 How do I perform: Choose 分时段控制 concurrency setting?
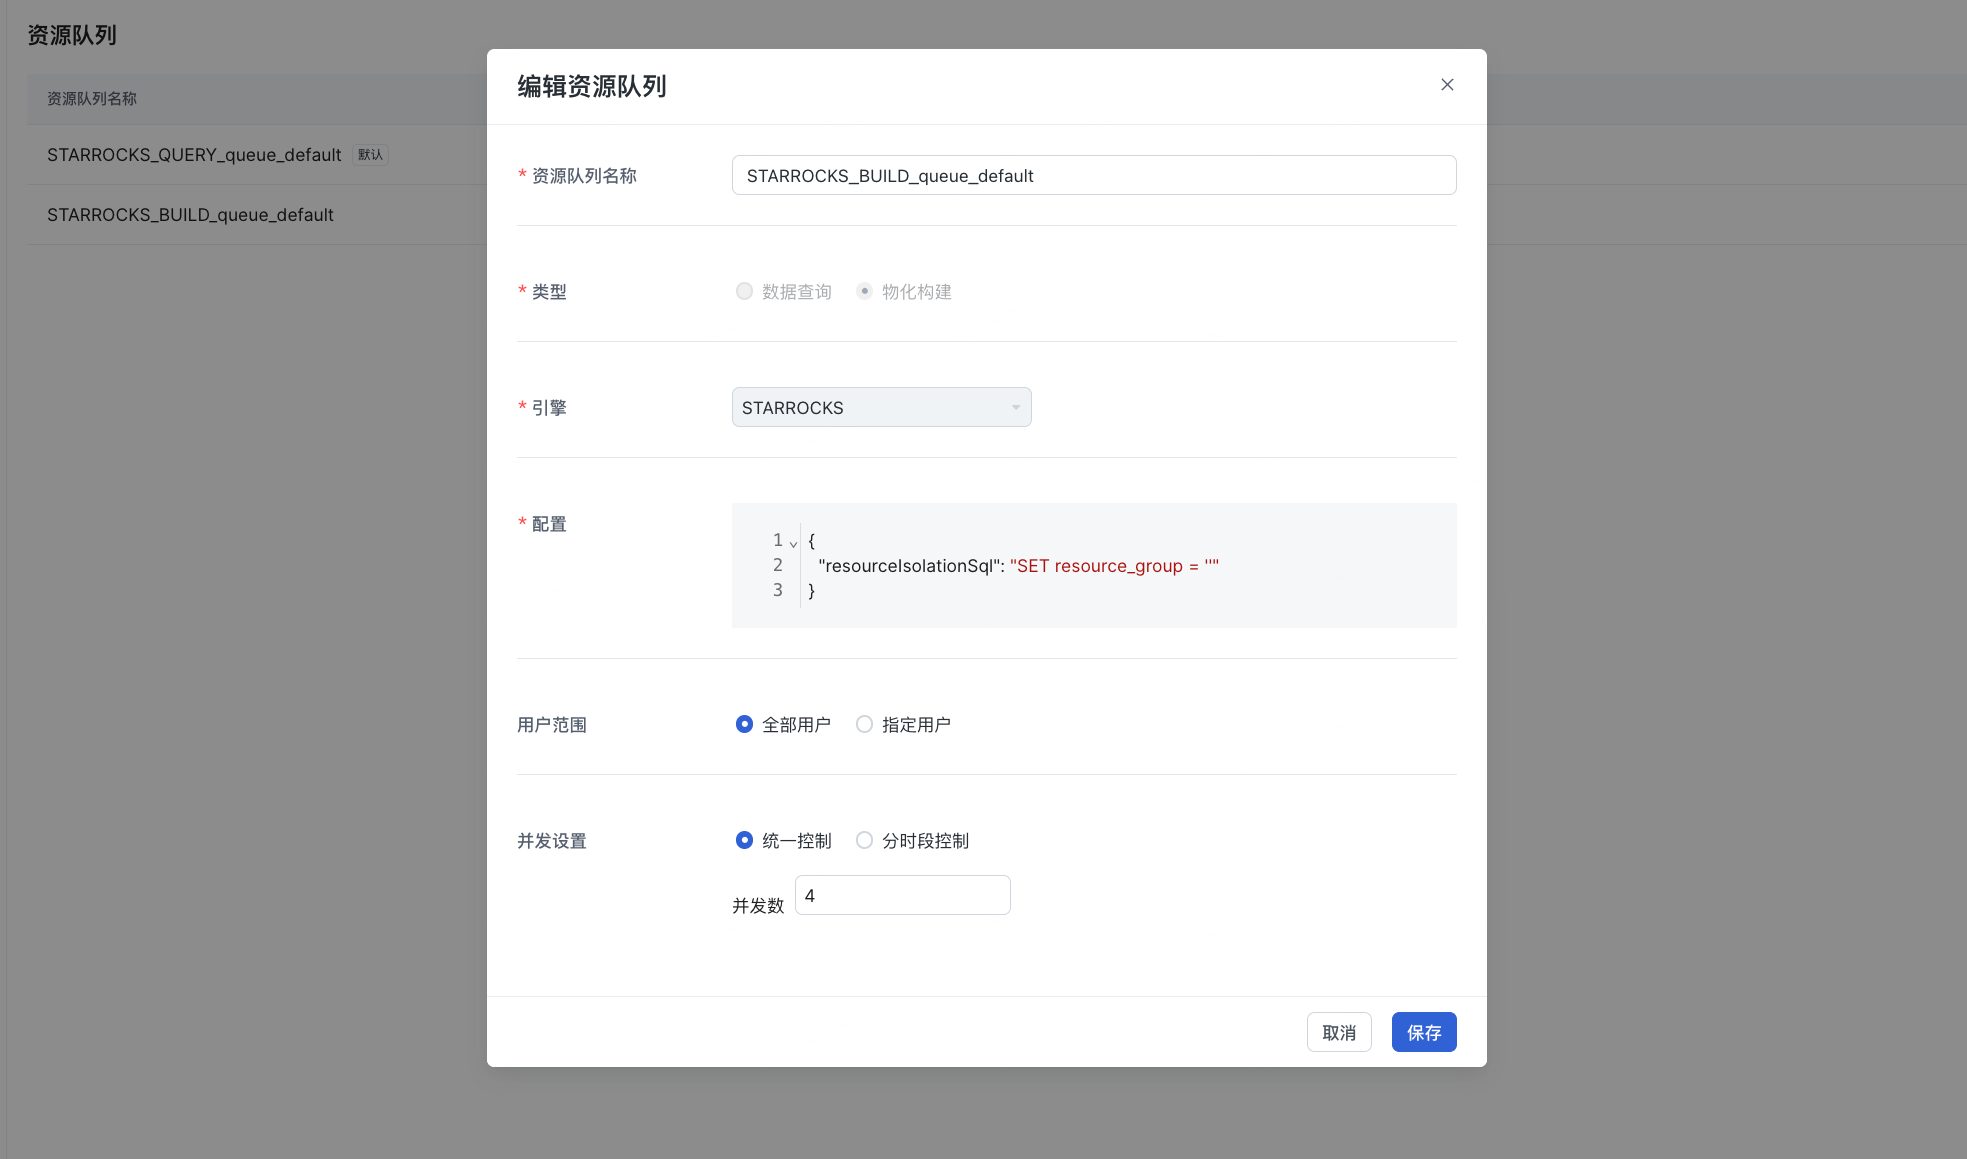pos(864,840)
